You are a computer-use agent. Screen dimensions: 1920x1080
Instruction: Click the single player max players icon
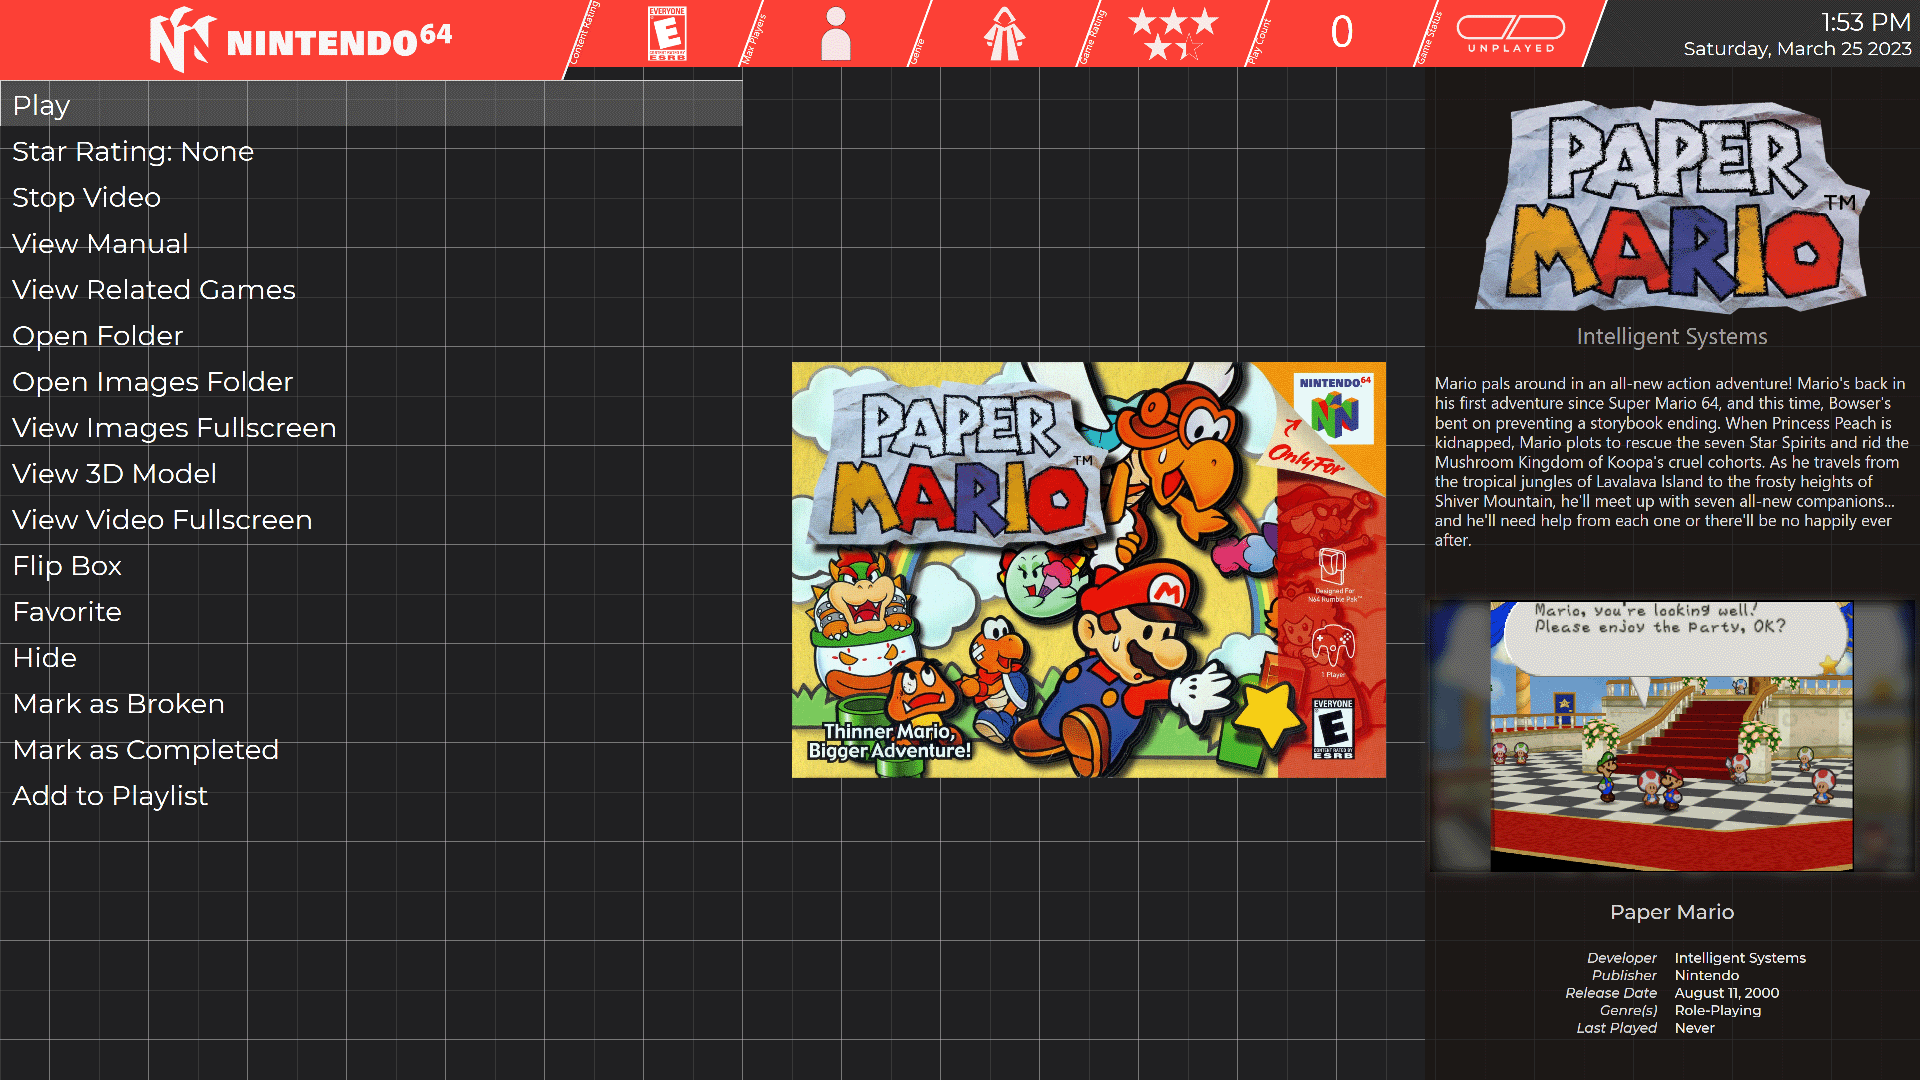point(835,34)
